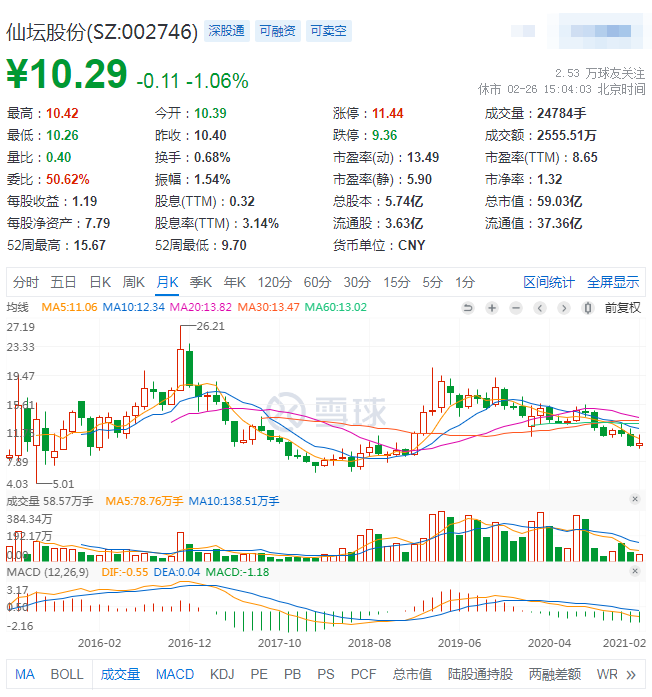Select the 1分 interval tab
The width and height of the screenshot is (652, 697).
click(465, 282)
